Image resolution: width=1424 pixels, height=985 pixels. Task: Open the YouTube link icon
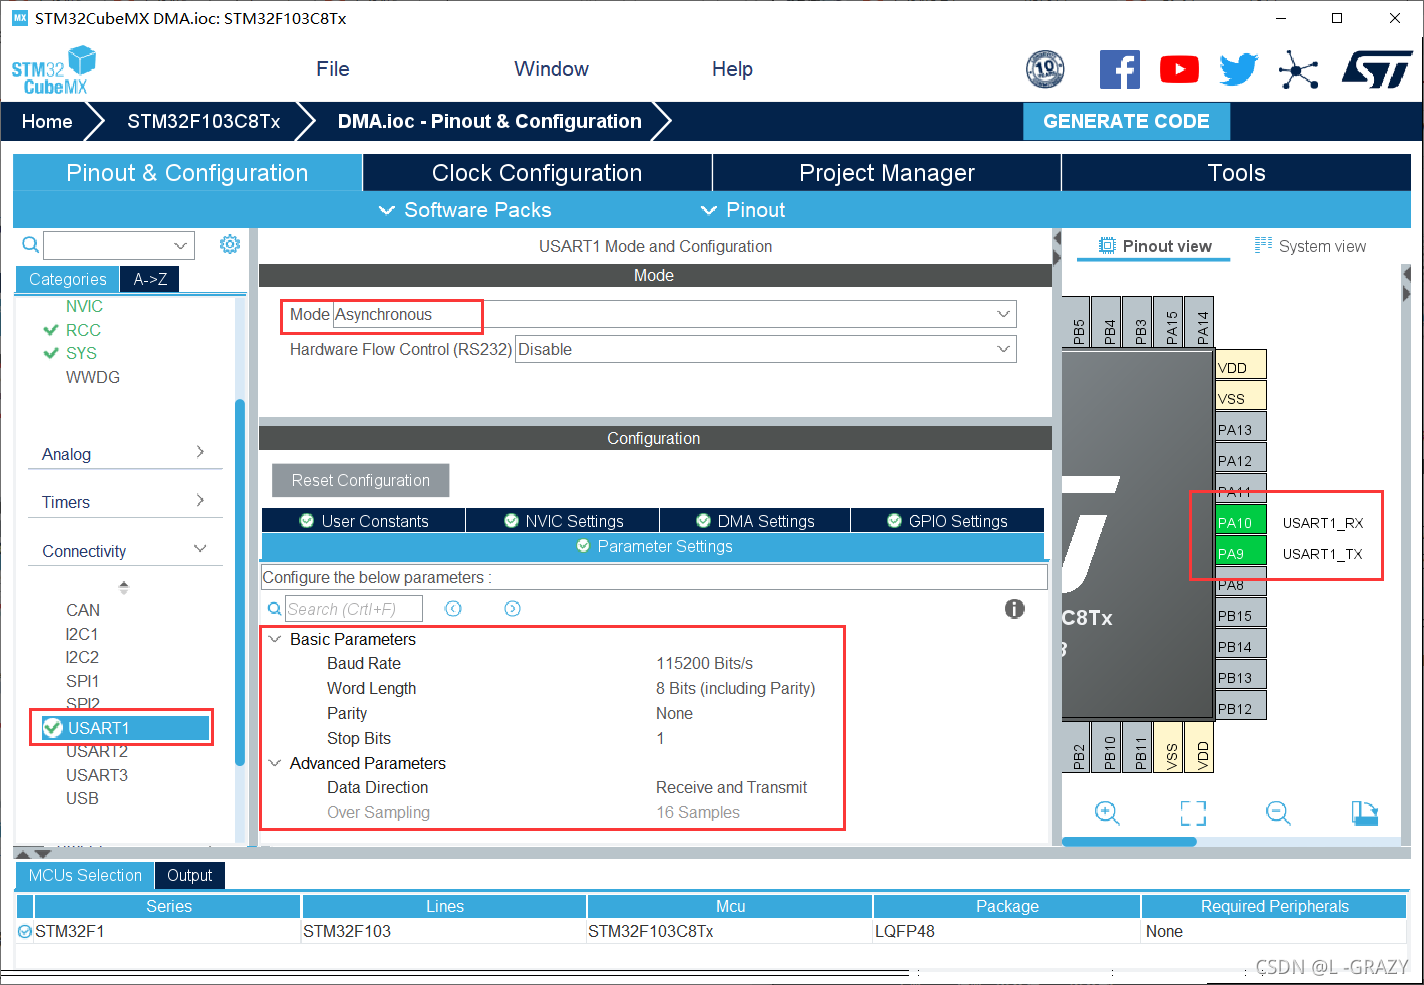pyautogui.click(x=1179, y=69)
